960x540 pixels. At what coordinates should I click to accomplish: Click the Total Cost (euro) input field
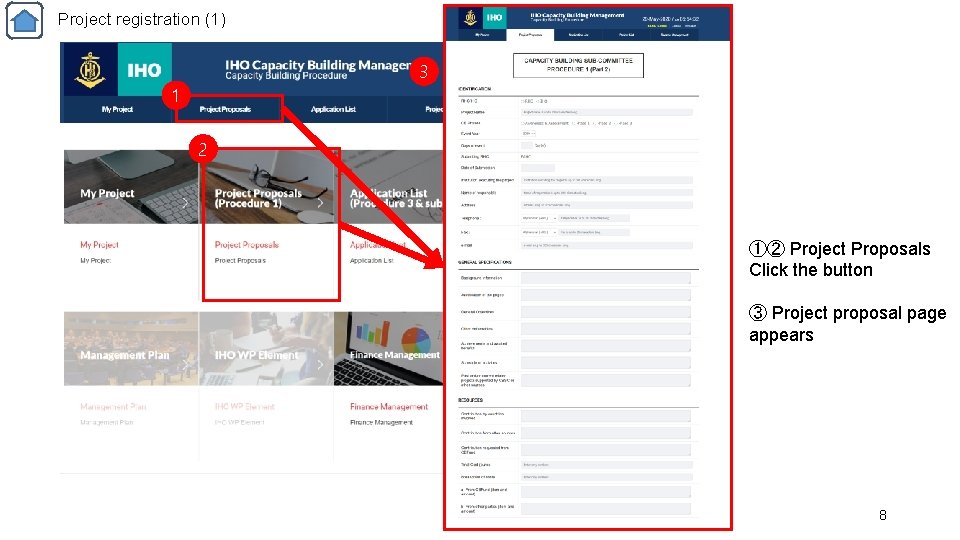[x=607, y=465]
